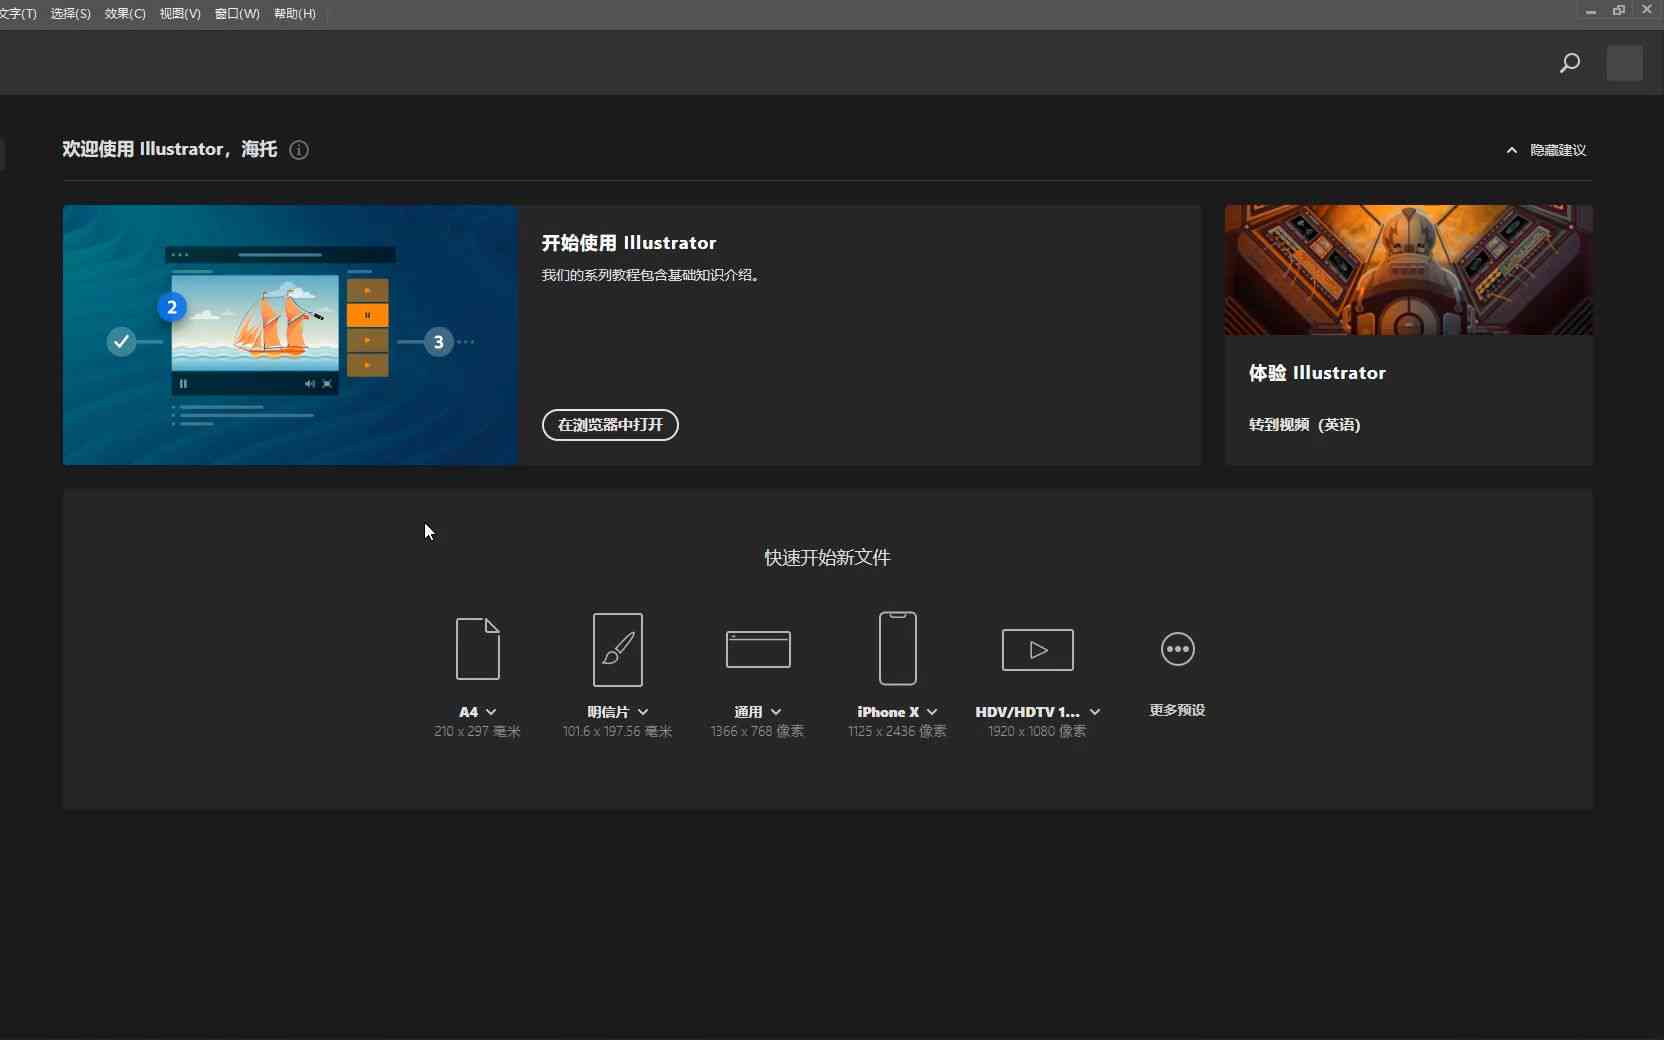Image resolution: width=1664 pixels, height=1040 pixels.
Task: Click the 1125 x 2436 像素 size text
Action: pos(897,732)
